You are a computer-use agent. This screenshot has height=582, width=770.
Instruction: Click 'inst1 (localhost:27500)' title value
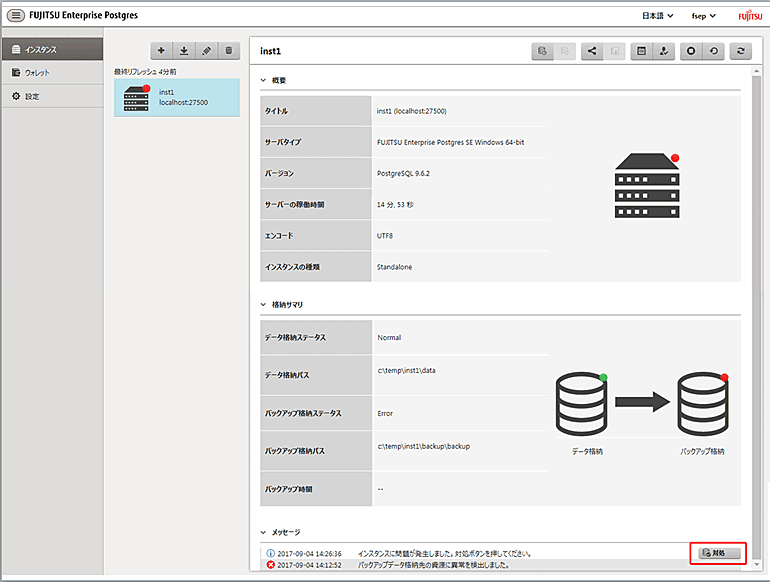412,111
